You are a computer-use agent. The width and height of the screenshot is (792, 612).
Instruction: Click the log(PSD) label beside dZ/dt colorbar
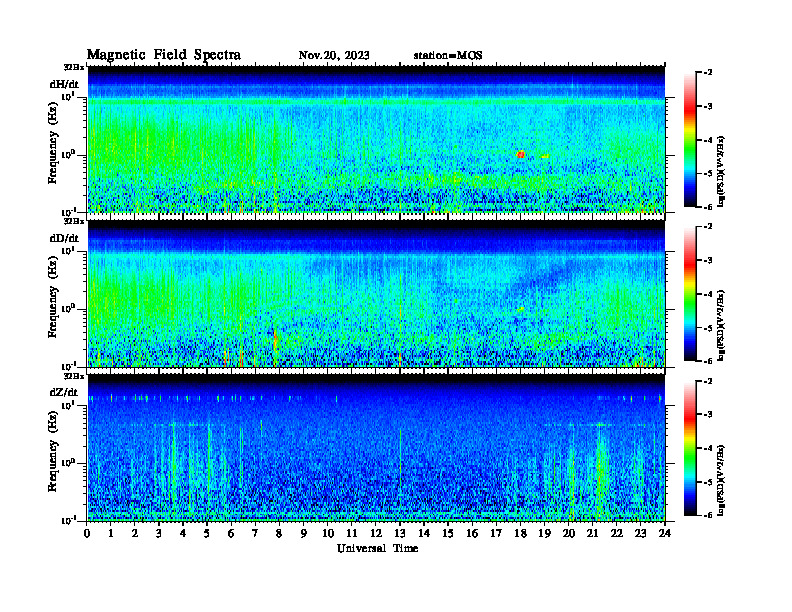pos(721,479)
